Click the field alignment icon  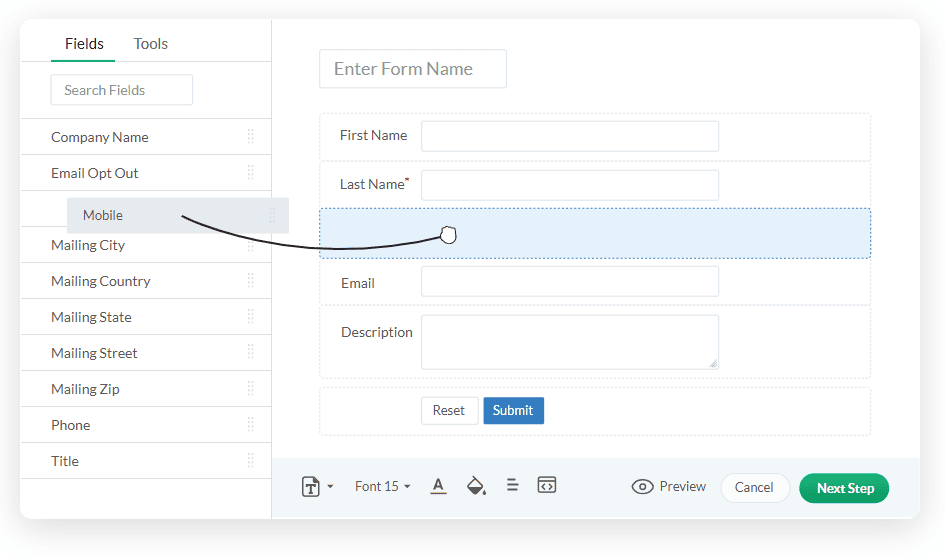point(512,485)
